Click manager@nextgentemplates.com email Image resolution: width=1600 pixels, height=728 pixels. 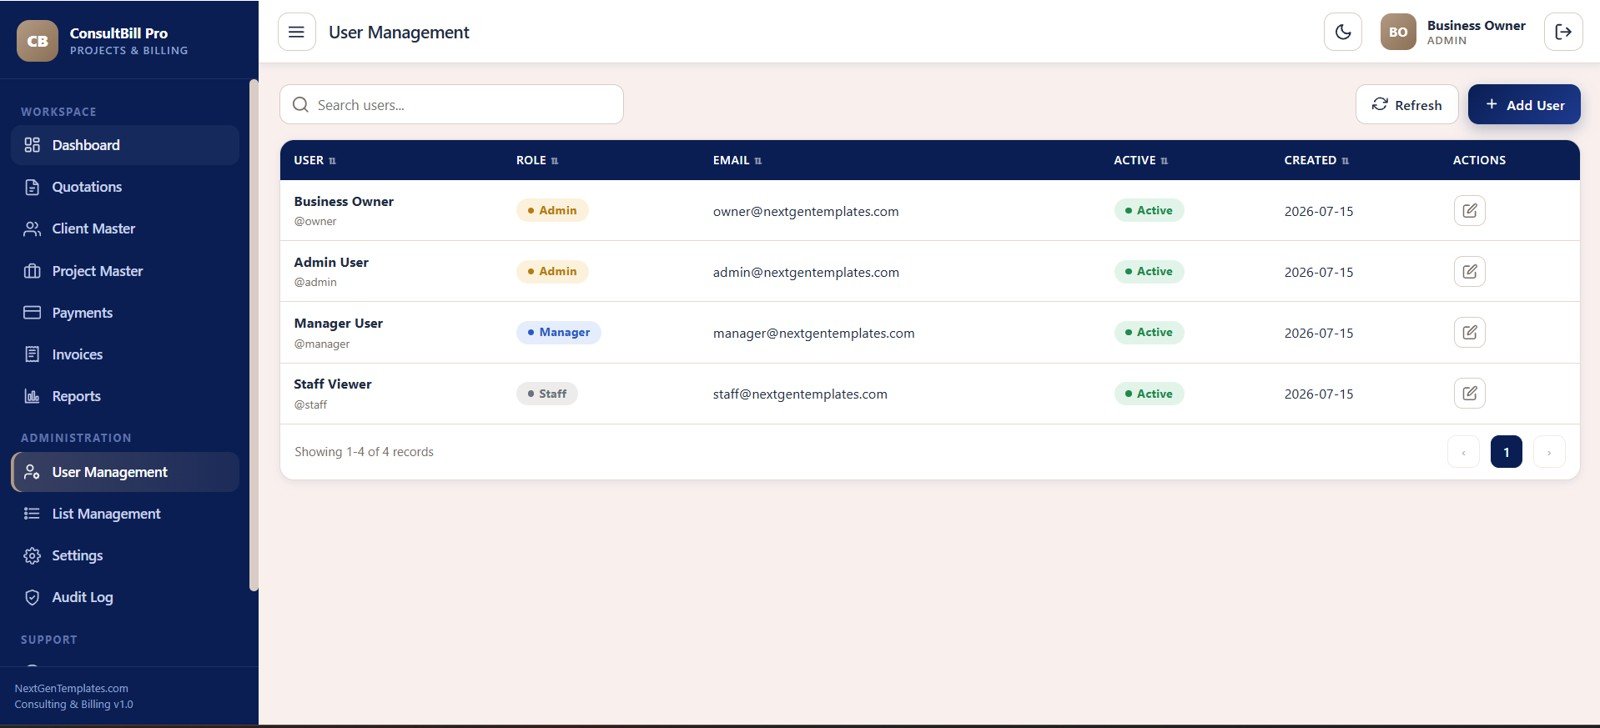814,333
